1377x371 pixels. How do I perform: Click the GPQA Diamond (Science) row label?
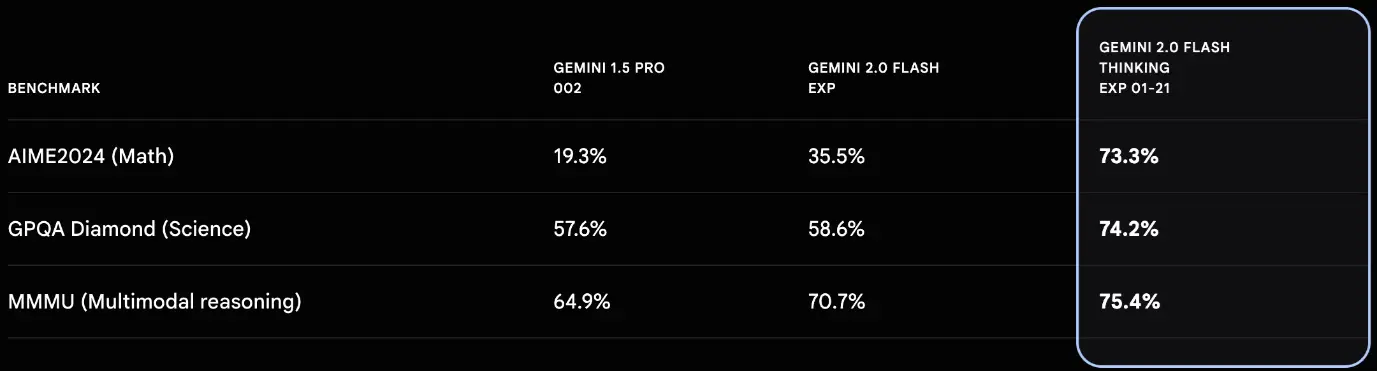tap(129, 229)
